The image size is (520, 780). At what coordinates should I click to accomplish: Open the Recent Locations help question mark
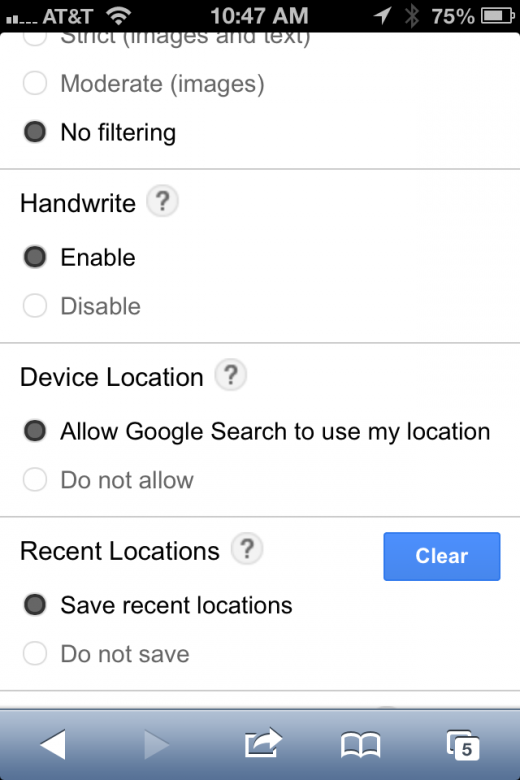pos(247,549)
